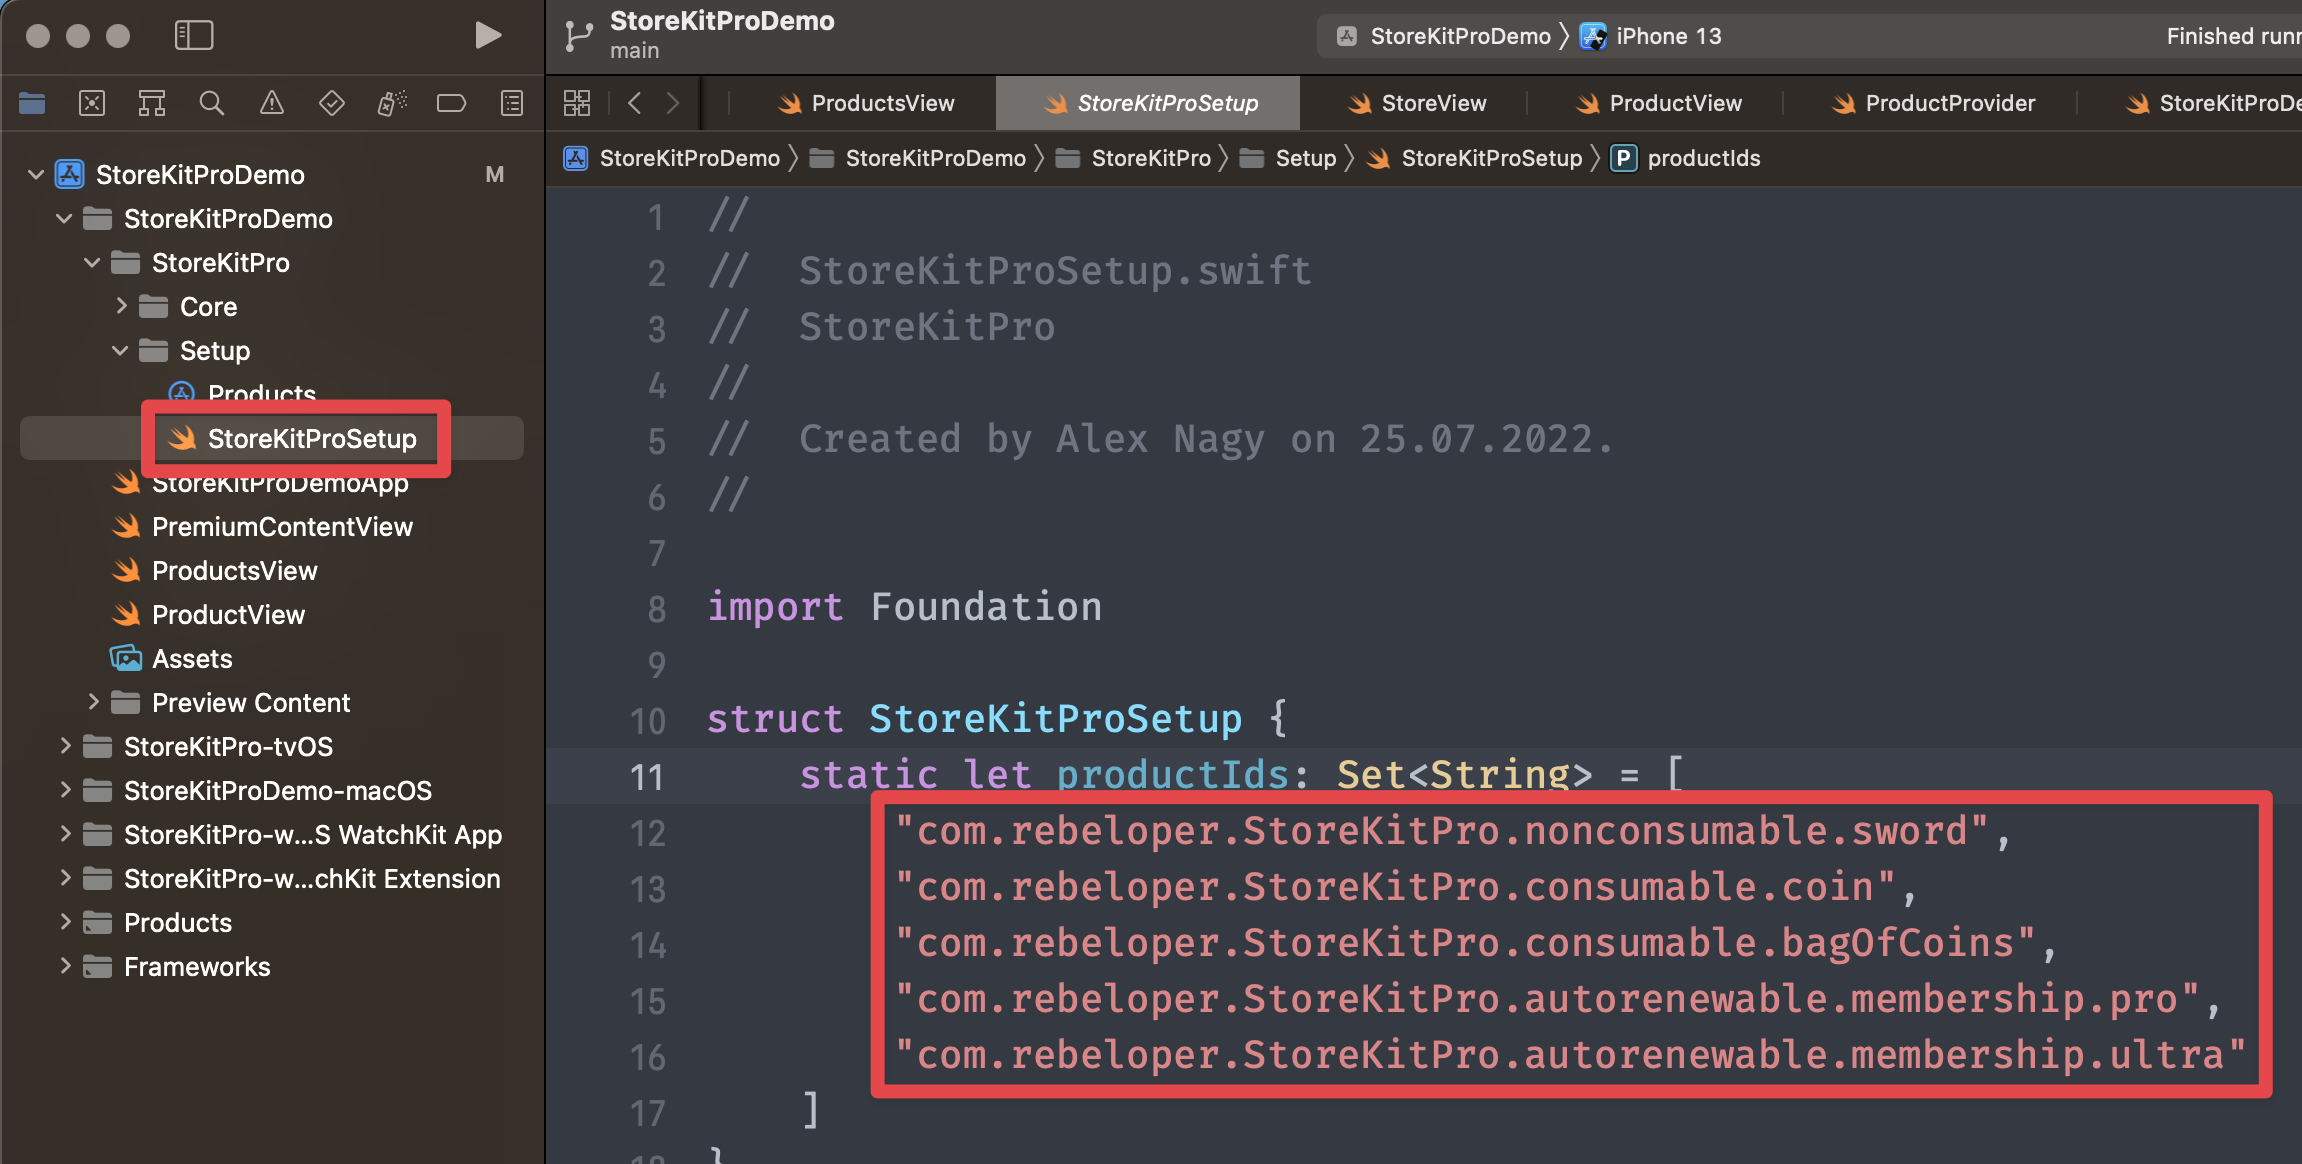Open the Report navigator icon
The image size is (2302, 1164).
pyautogui.click(x=511, y=103)
